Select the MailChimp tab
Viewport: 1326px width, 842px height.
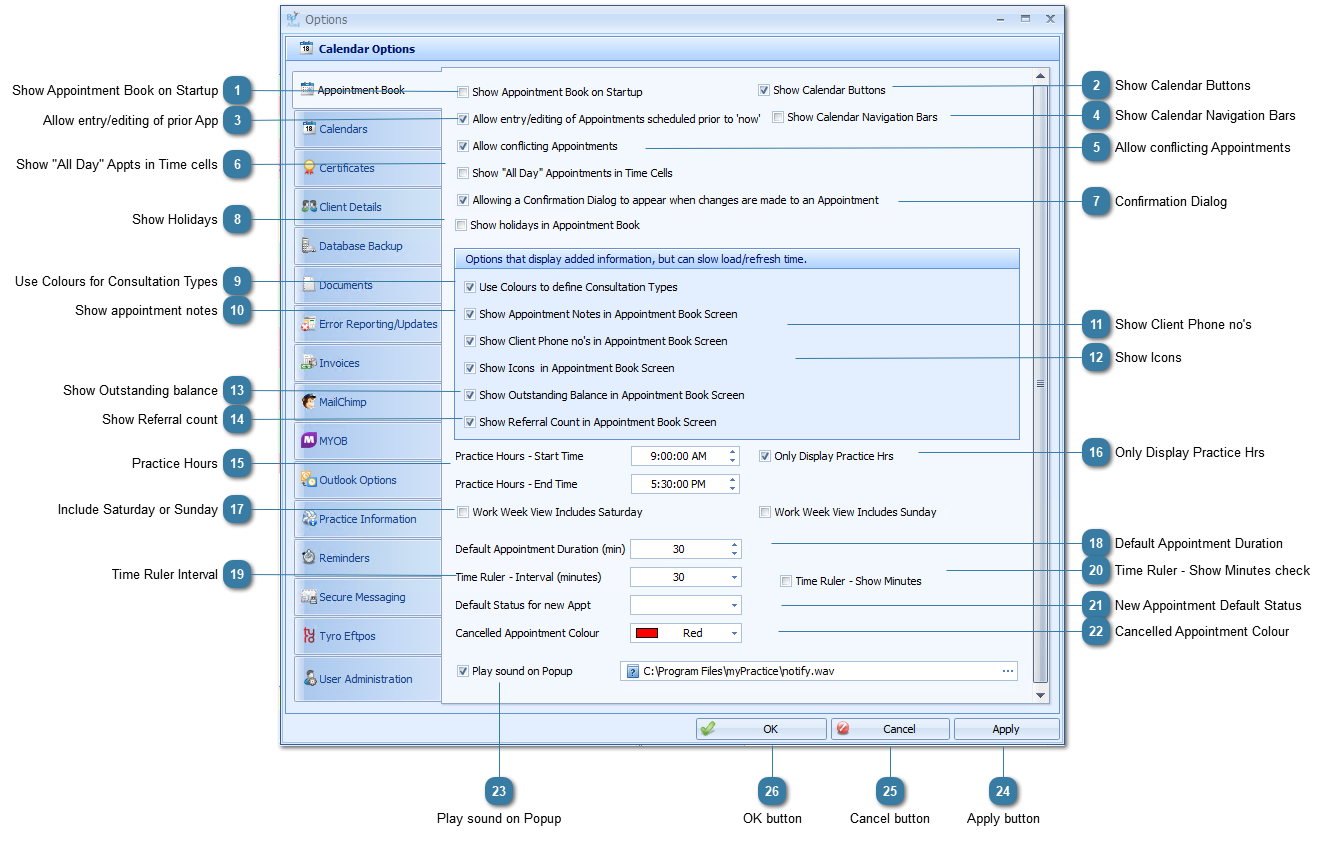[x=366, y=401]
